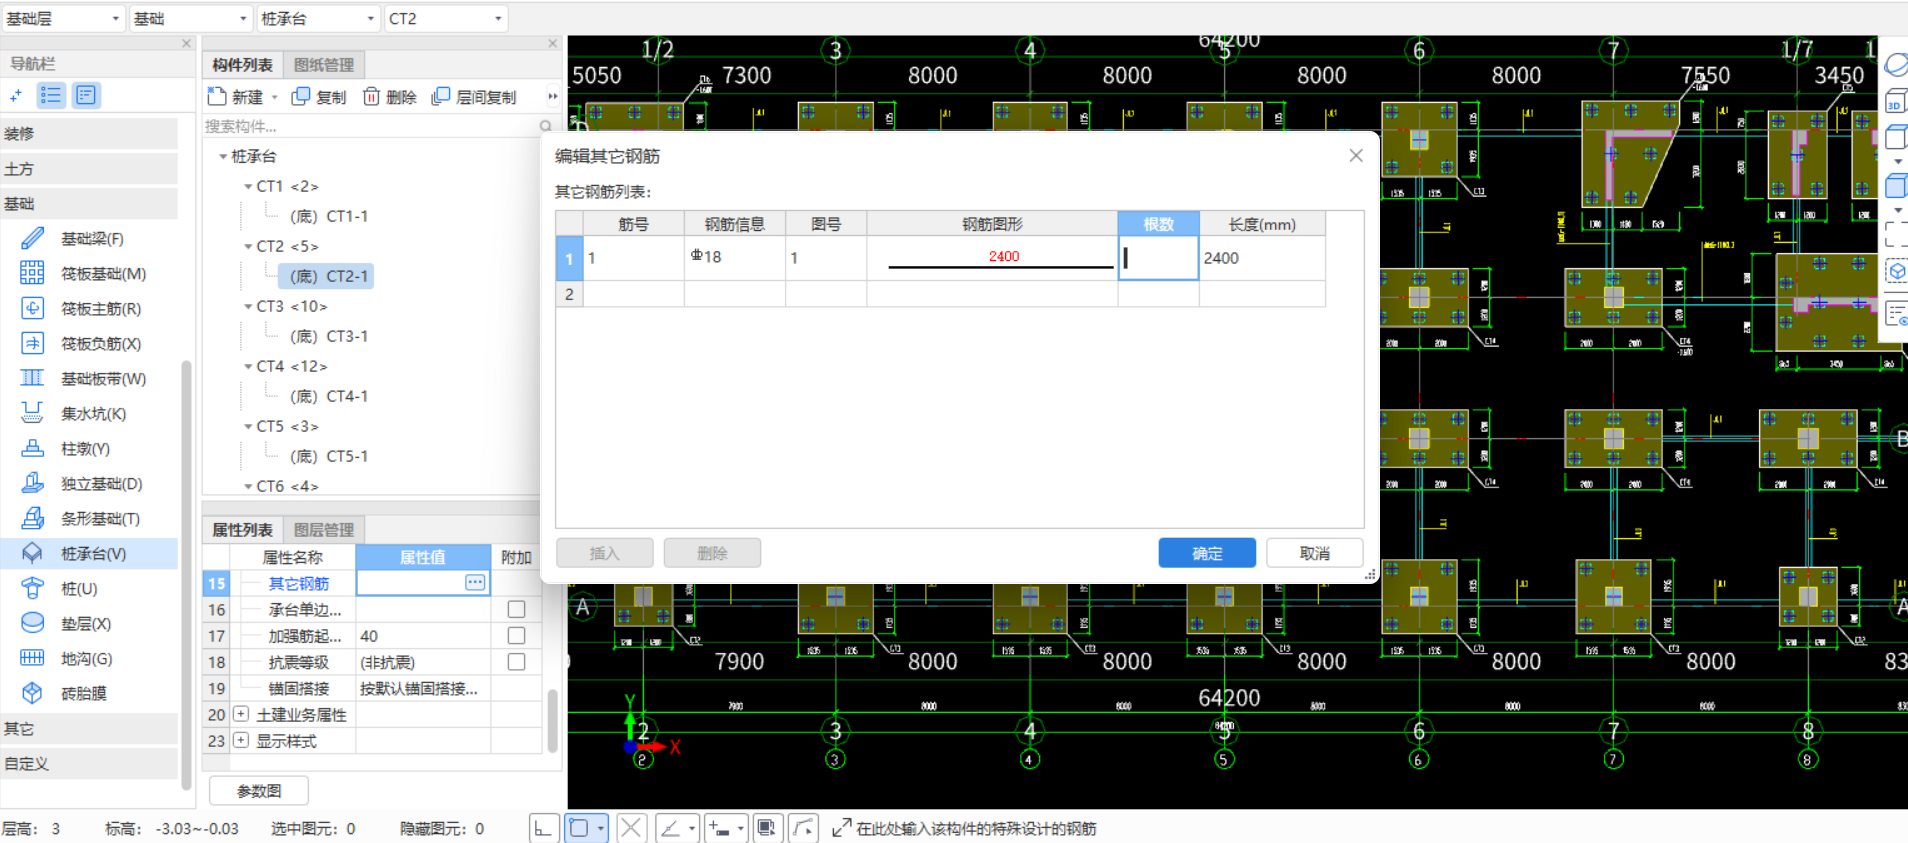The width and height of the screenshot is (1908, 843).
Task: Open the 其它 navigation section
Action: click(x=89, y=728)
